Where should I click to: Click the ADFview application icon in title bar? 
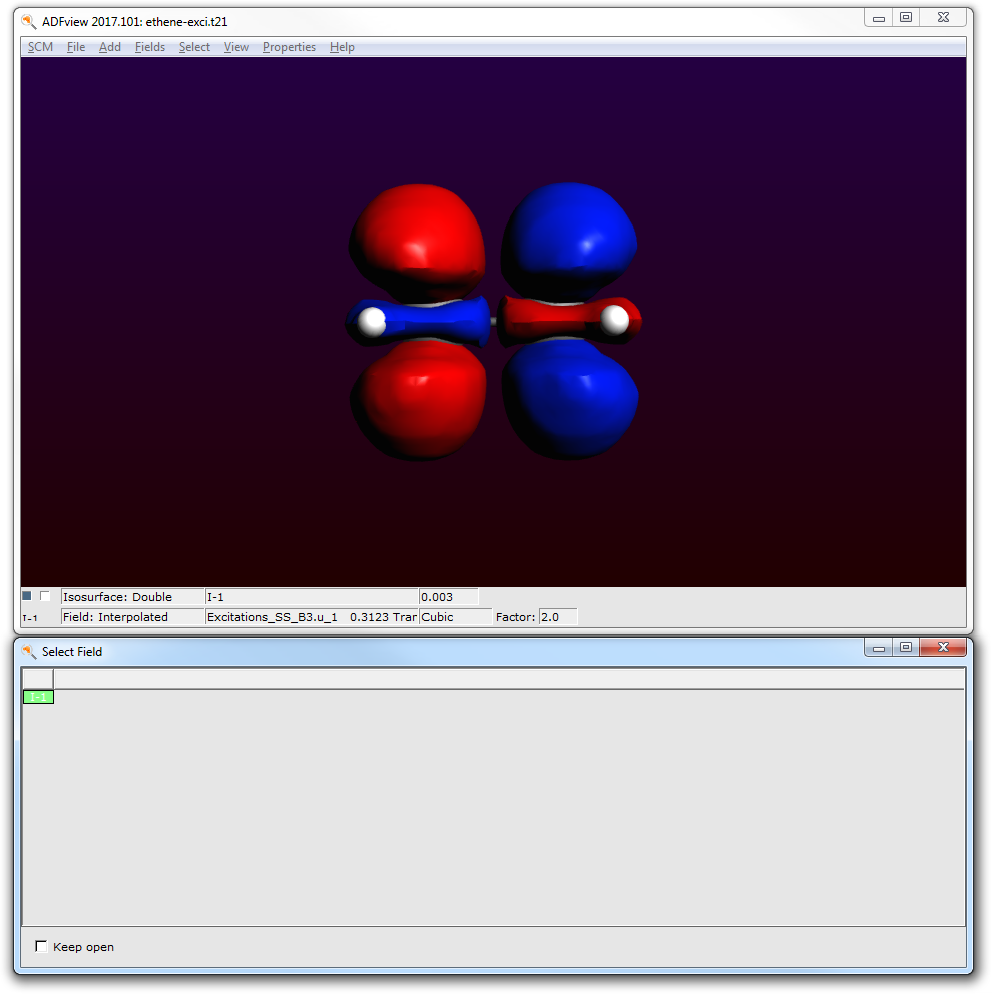tap(29, 22)
